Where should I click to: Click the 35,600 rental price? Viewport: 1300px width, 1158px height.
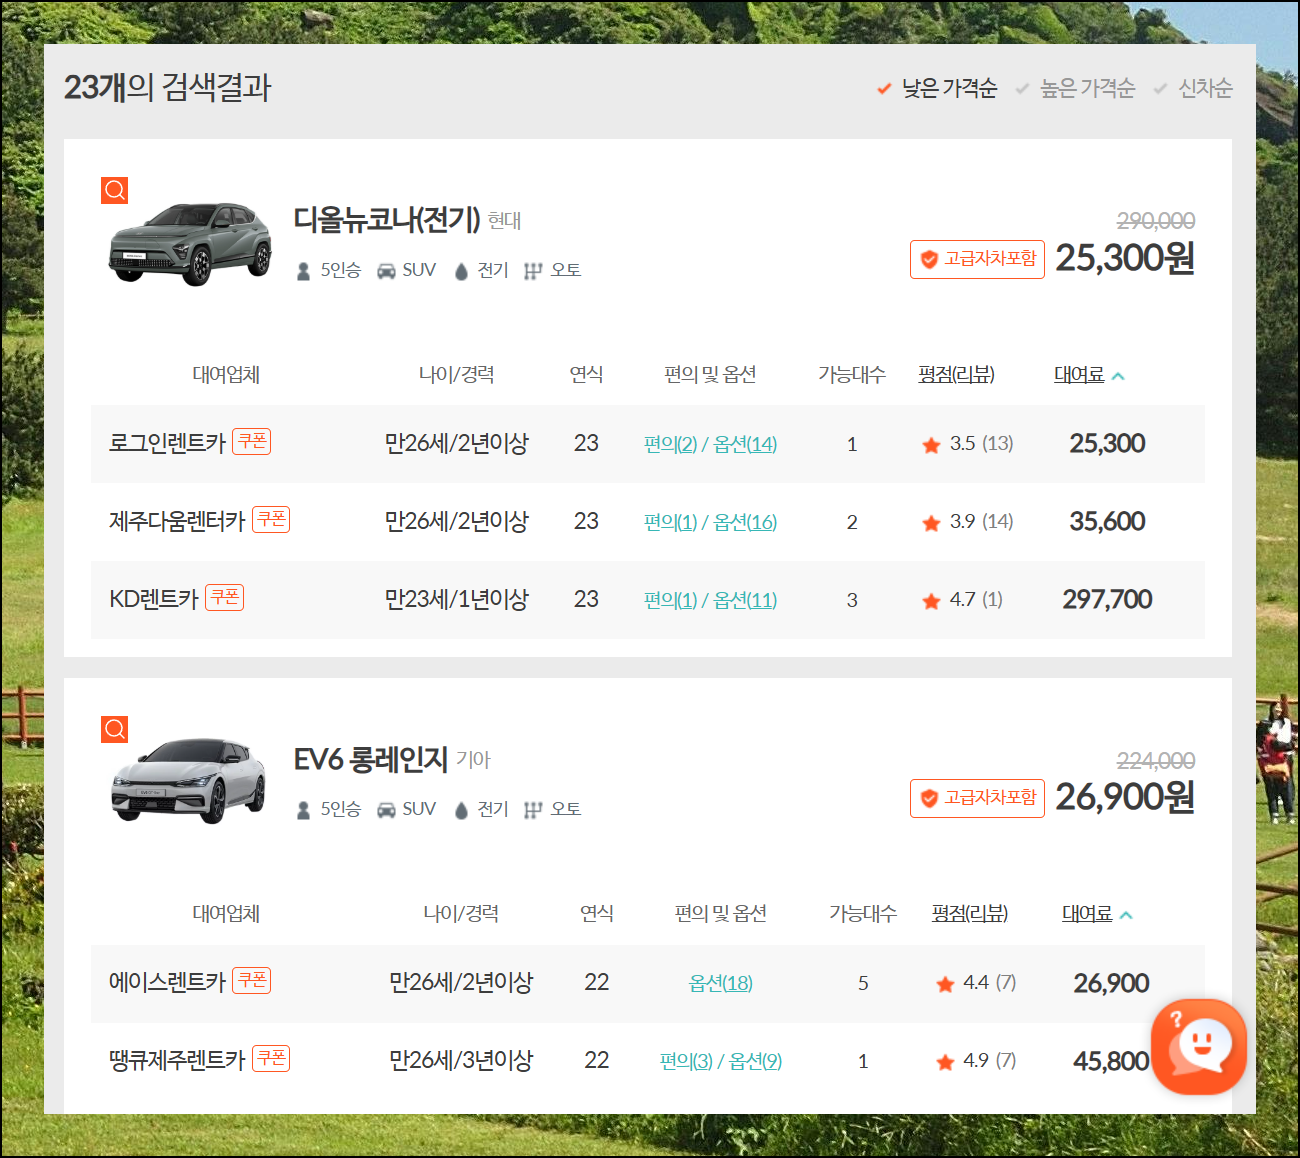(x=1107, y=521)
